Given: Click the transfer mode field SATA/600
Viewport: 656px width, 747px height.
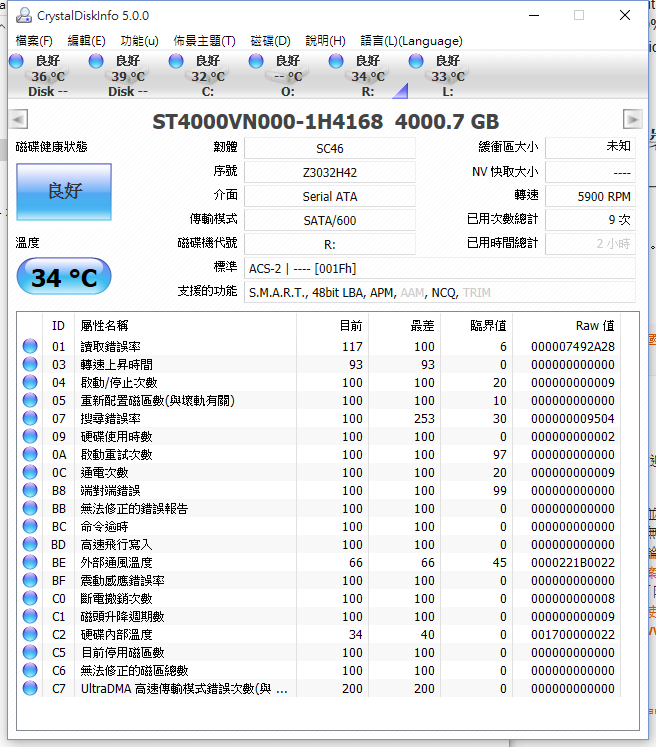Looking at the screenshot, I should coord(330,221).
